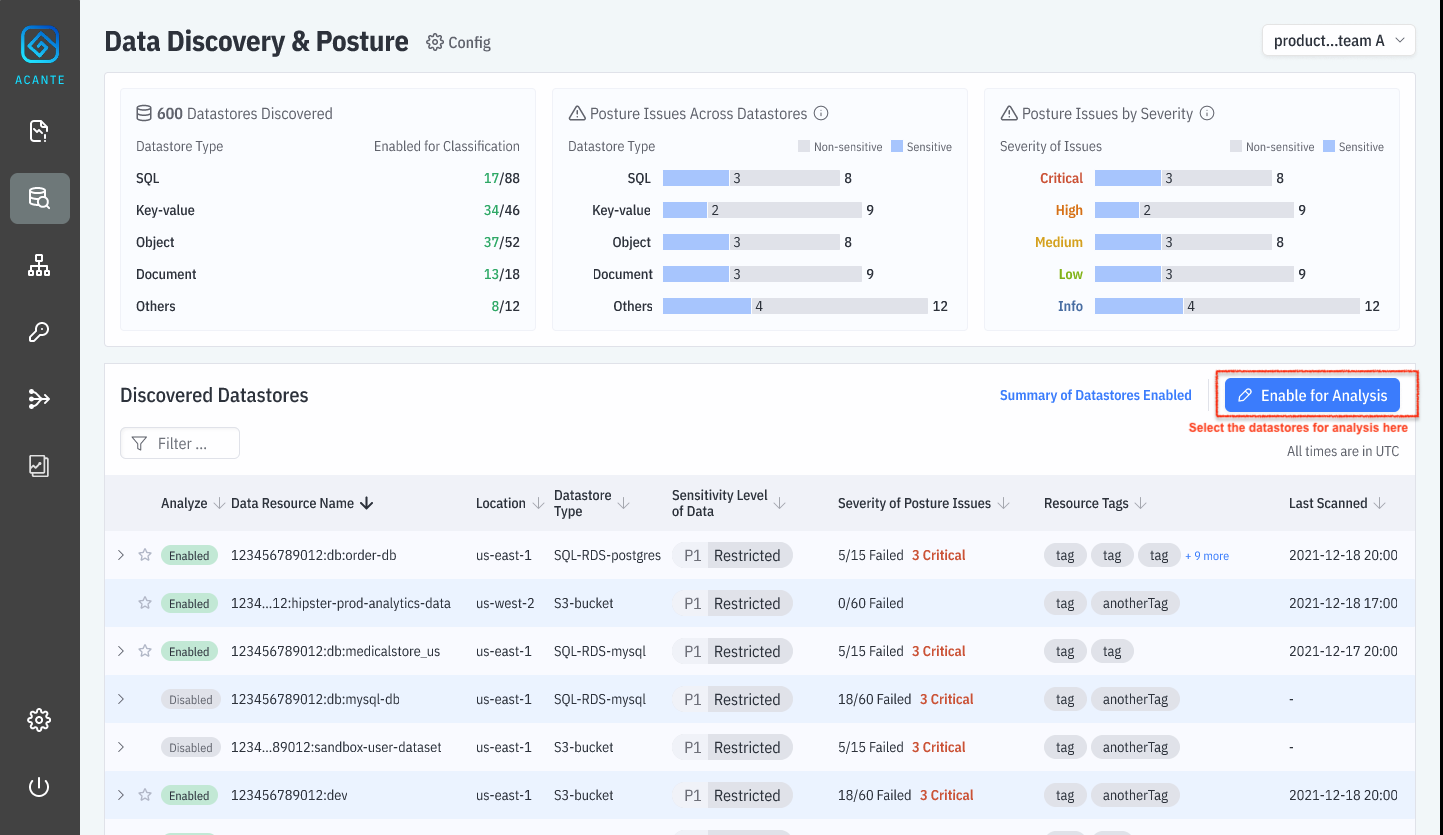Expand the sandbox-user-dataset row
The height and width of the screenshot is (835, 1443).
121,747
